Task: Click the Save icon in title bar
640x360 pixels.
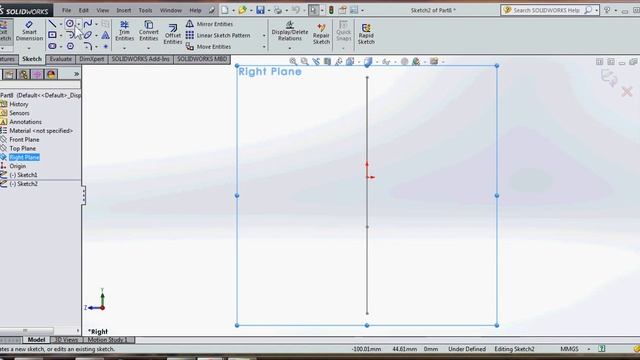Action: point(260,10)
